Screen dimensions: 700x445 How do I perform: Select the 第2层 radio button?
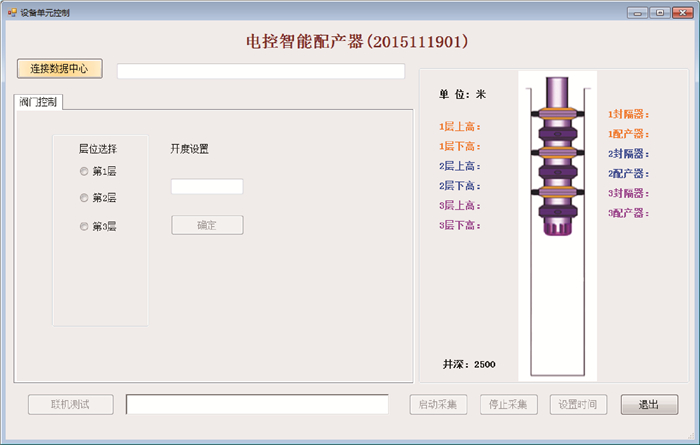point(85,198)
